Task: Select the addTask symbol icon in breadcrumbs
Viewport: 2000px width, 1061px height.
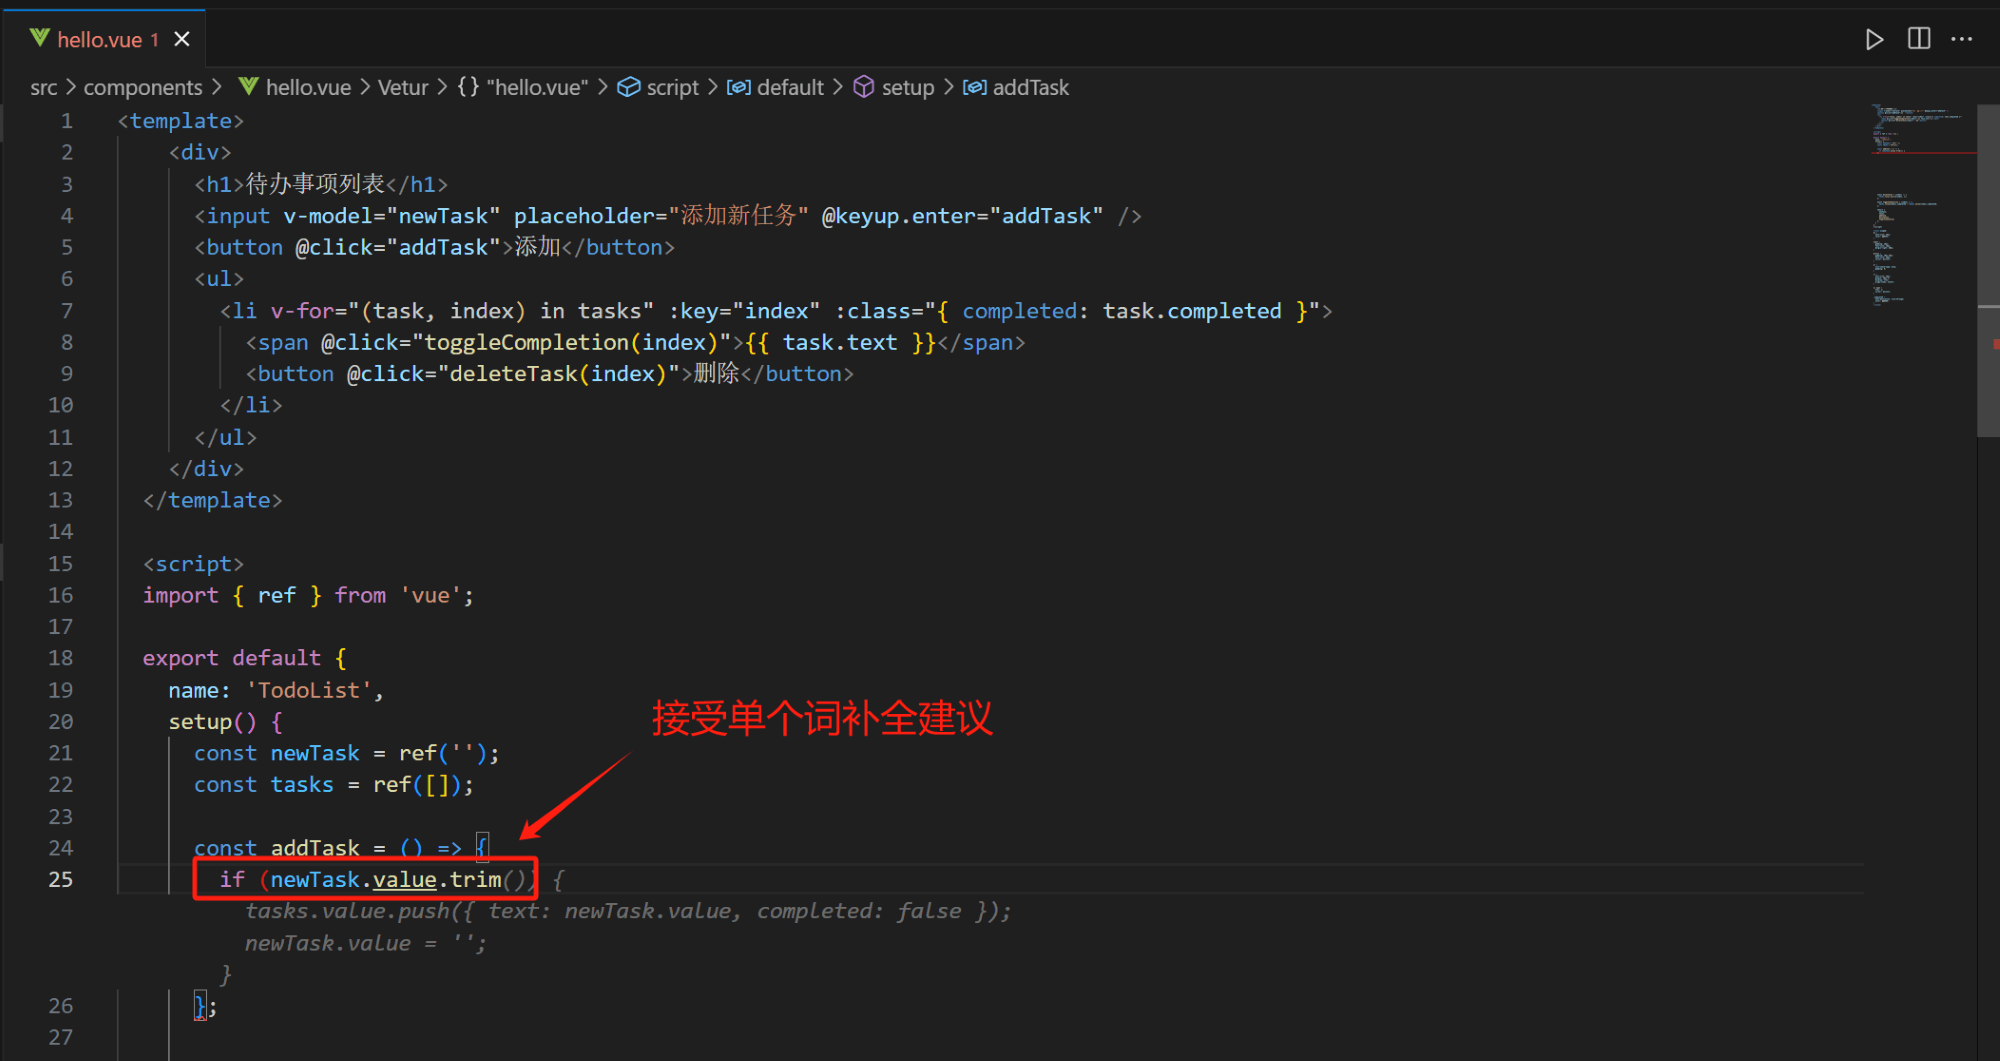Action: [975, 88]
